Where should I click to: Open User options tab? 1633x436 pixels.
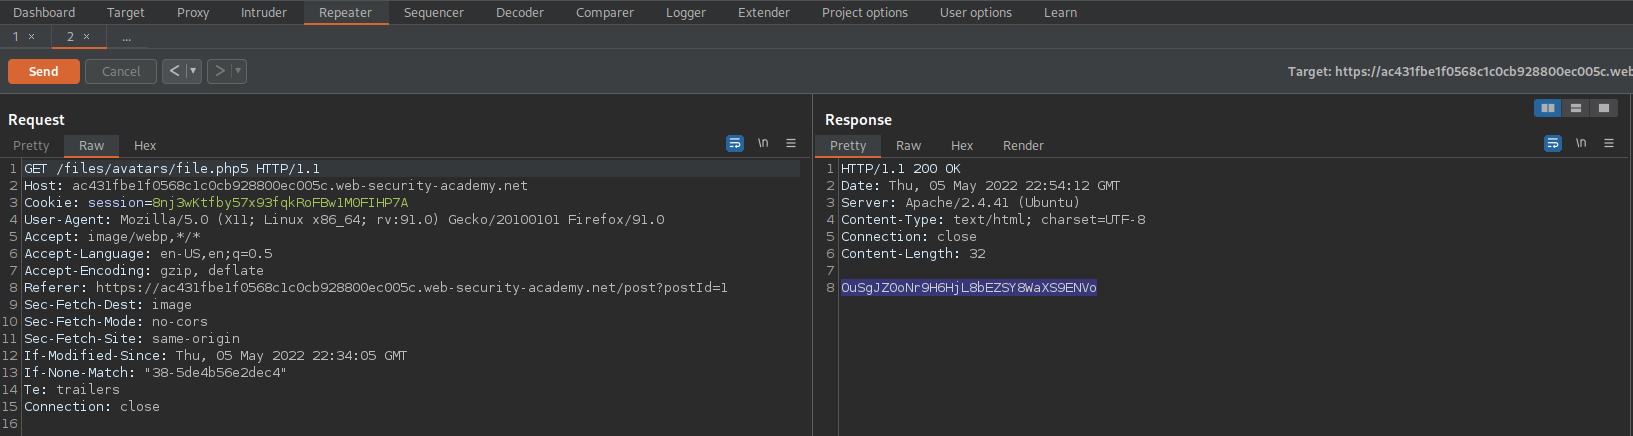[975, 12]
